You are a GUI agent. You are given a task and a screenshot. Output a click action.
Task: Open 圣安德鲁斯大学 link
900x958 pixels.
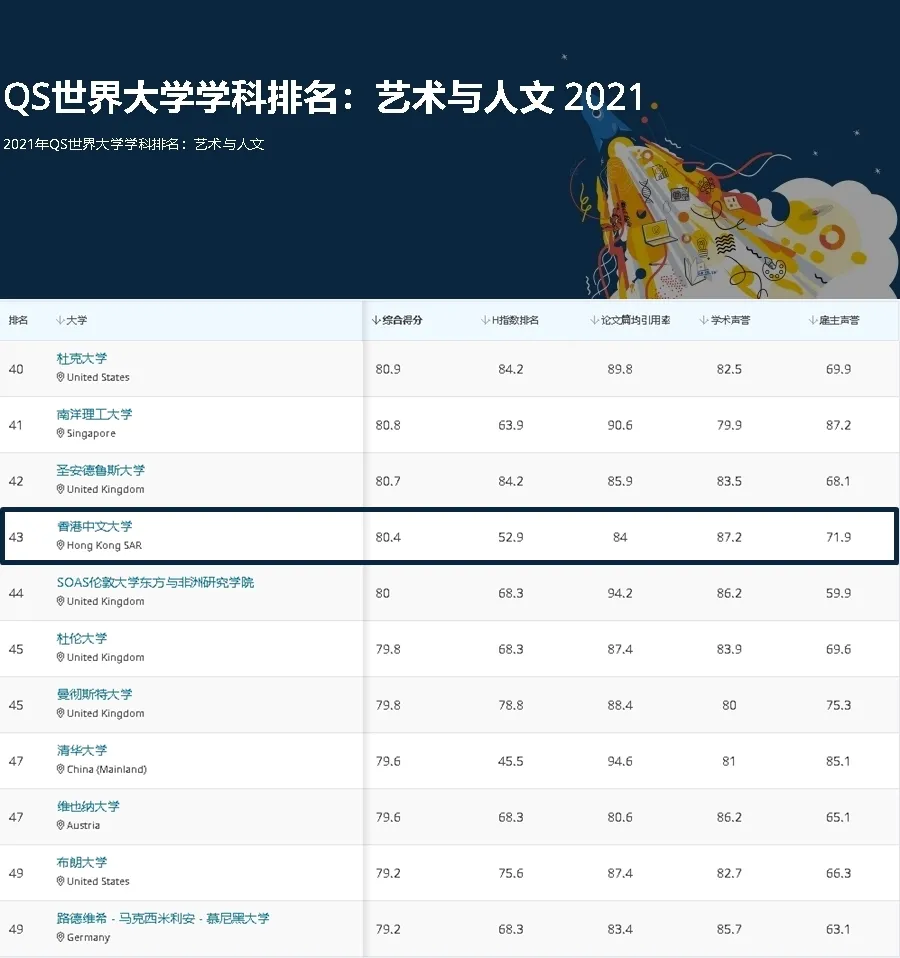(x=100, y=471)
